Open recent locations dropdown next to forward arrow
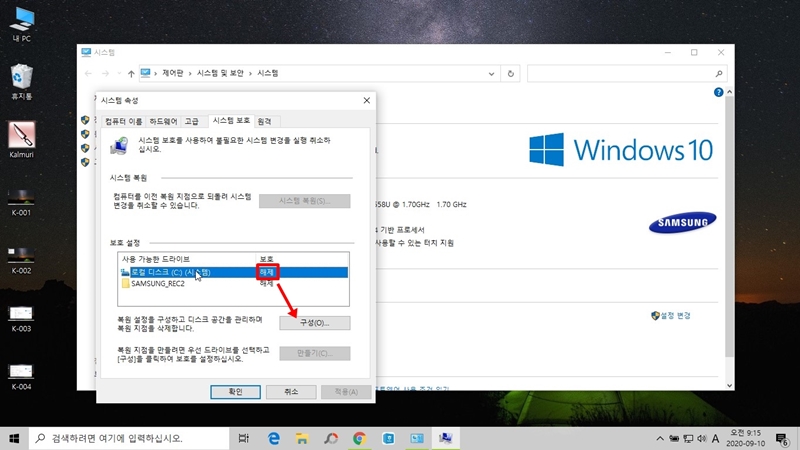This screenshot has width=800, height=450. pyautogui.click(x=119, y=73)
